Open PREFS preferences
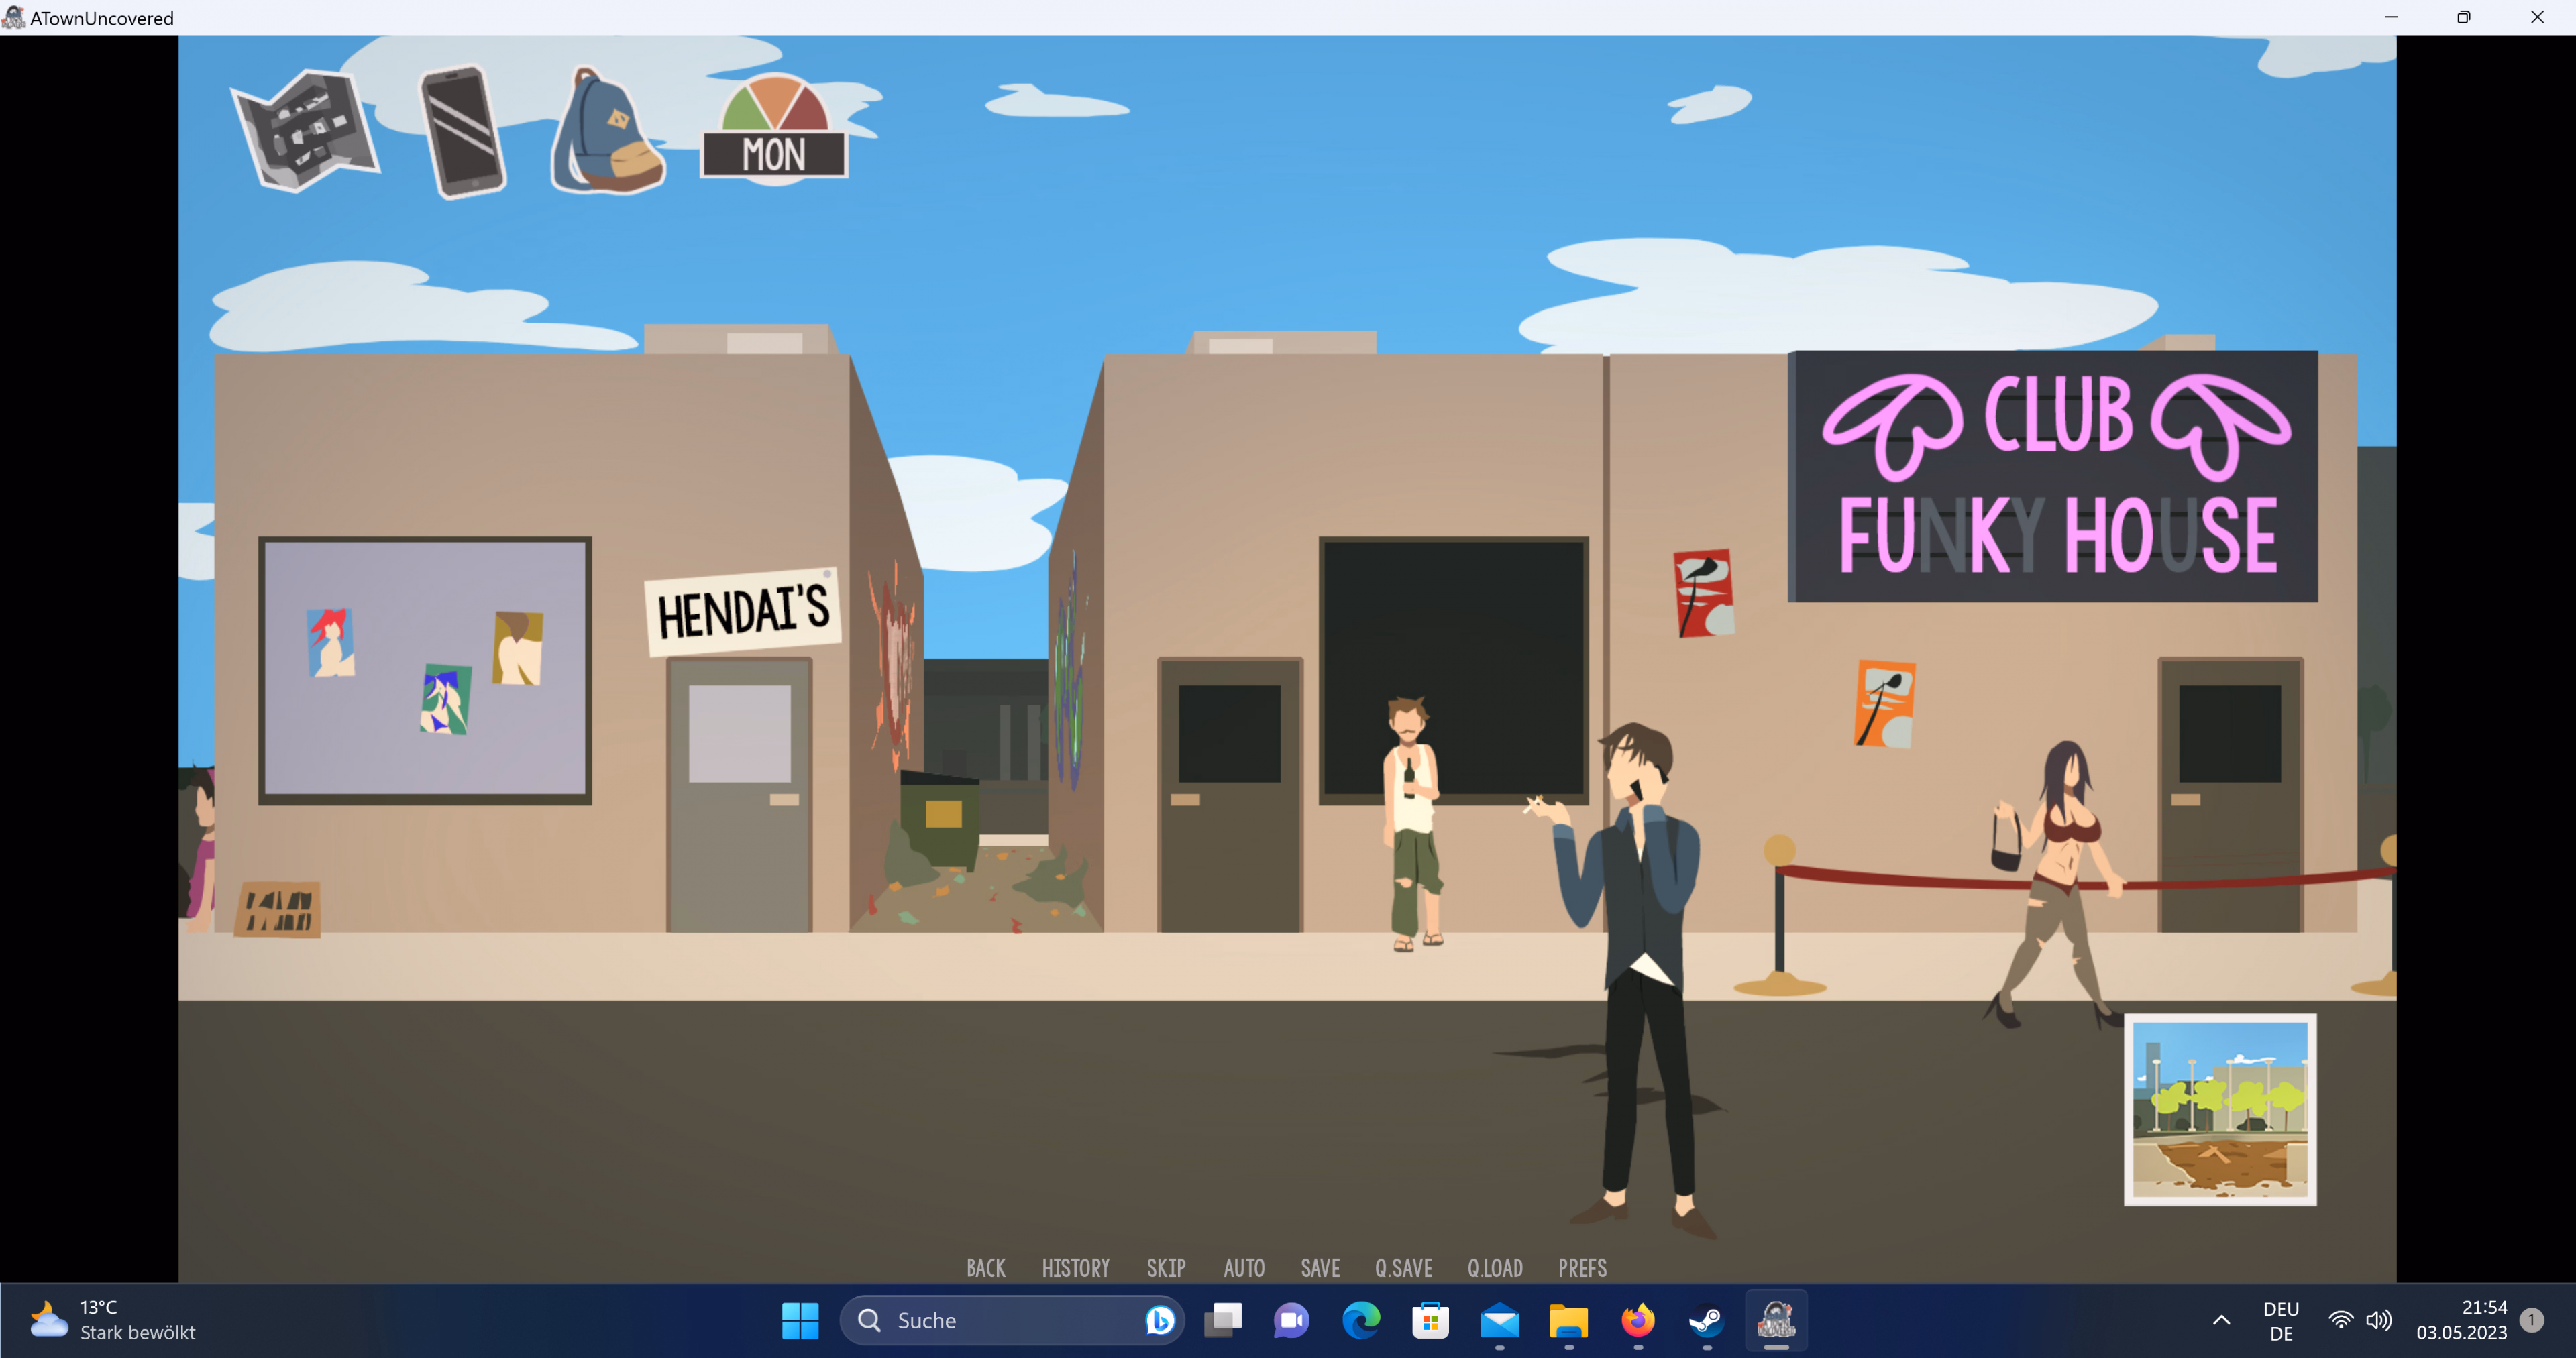Screen dimensions: 2576x1358 tap(1583, 1268)
